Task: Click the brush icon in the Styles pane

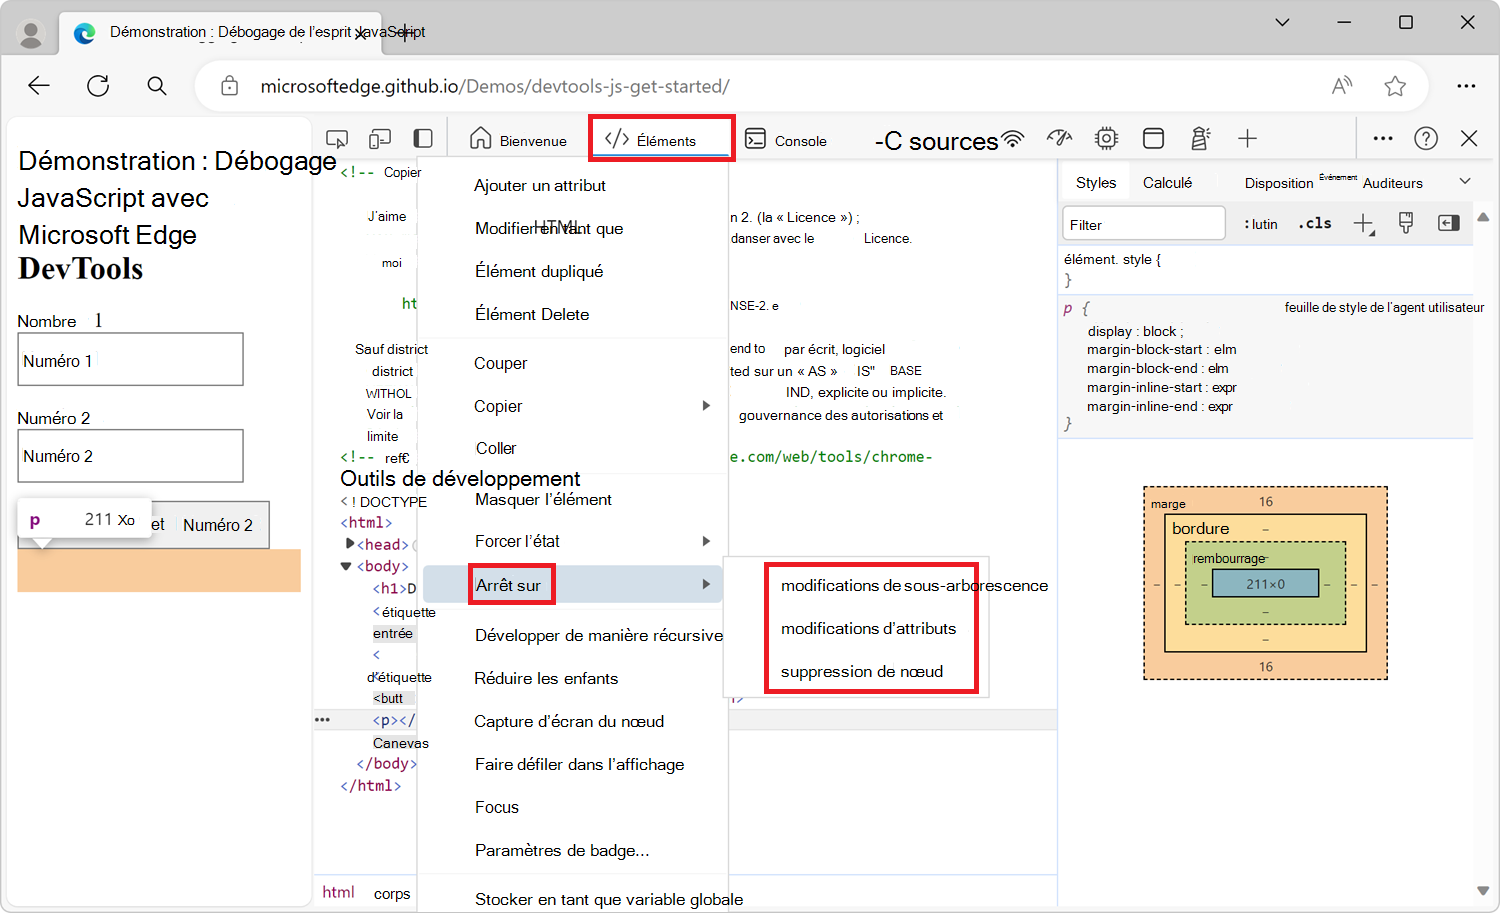Action: tap(1405, 222)
